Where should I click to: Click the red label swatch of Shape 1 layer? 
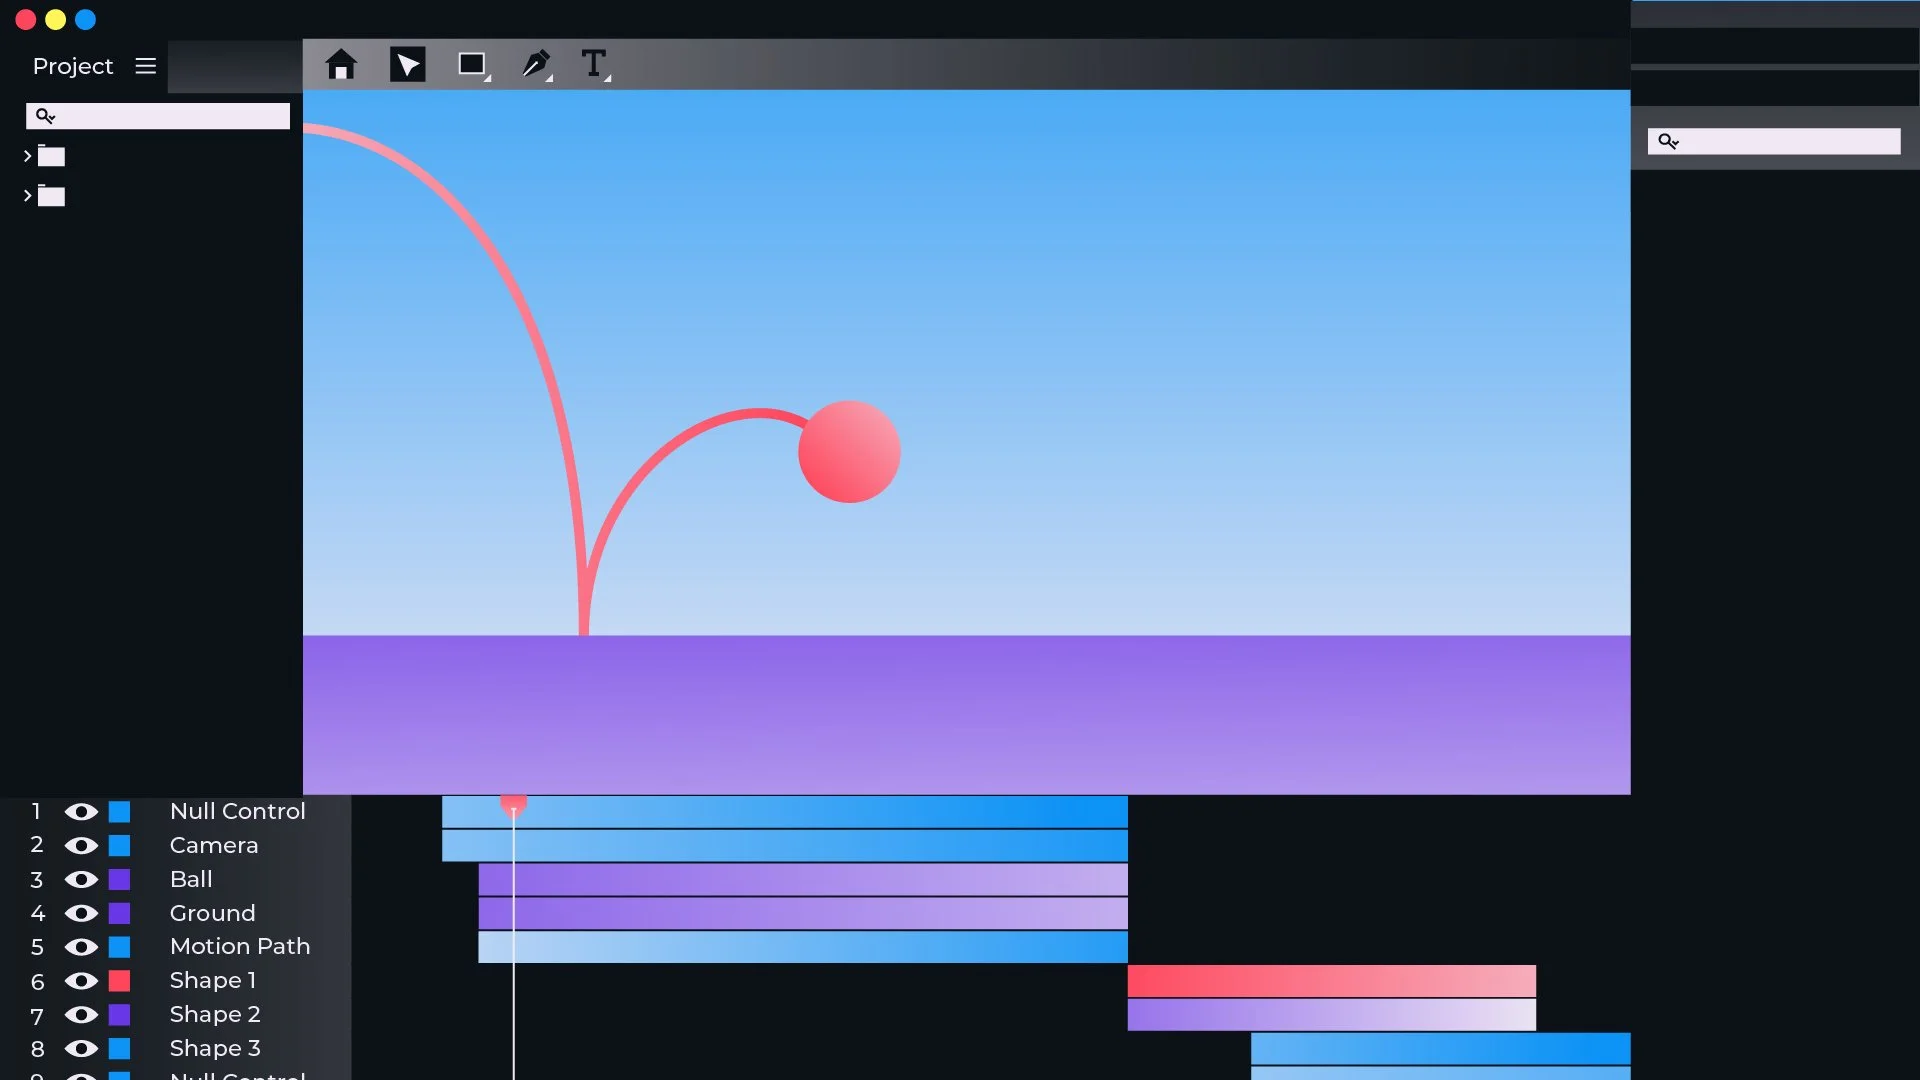[x=119, y=981]
